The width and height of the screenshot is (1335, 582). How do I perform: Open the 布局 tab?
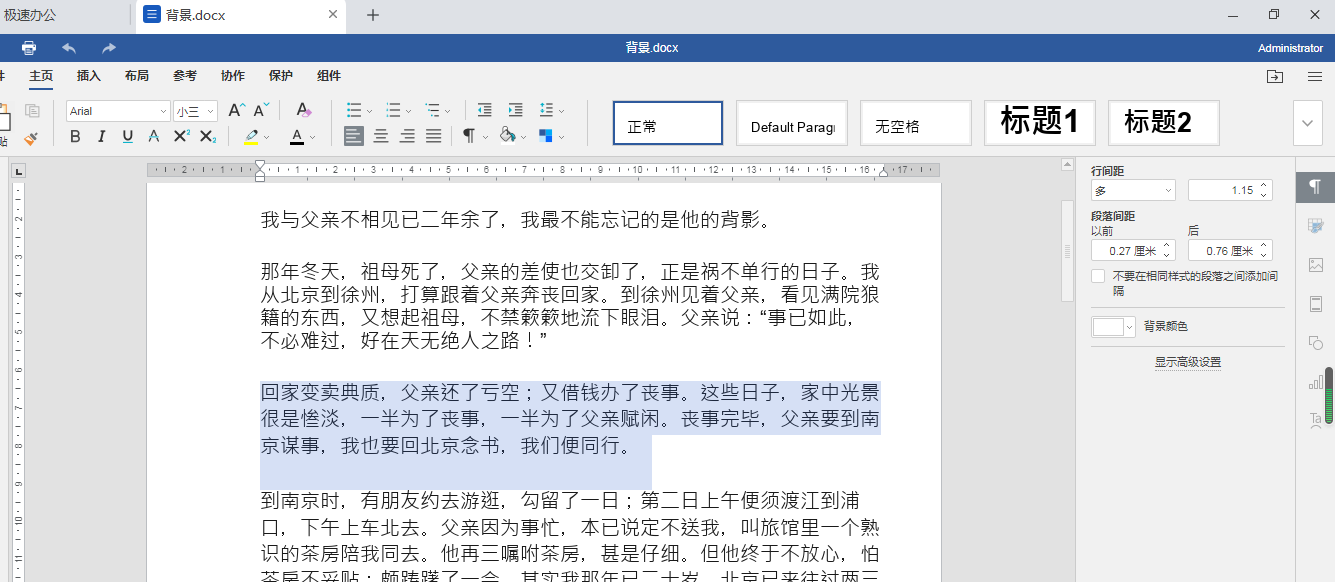coord(137,76)
